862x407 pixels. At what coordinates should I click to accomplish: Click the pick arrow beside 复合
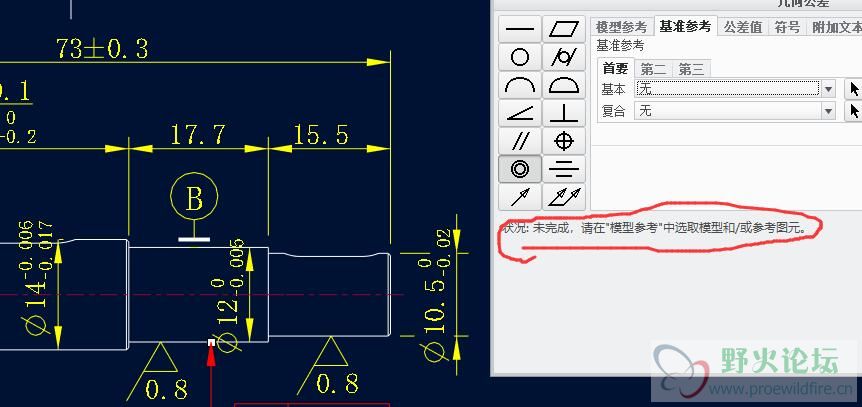[x=854, y=111]
